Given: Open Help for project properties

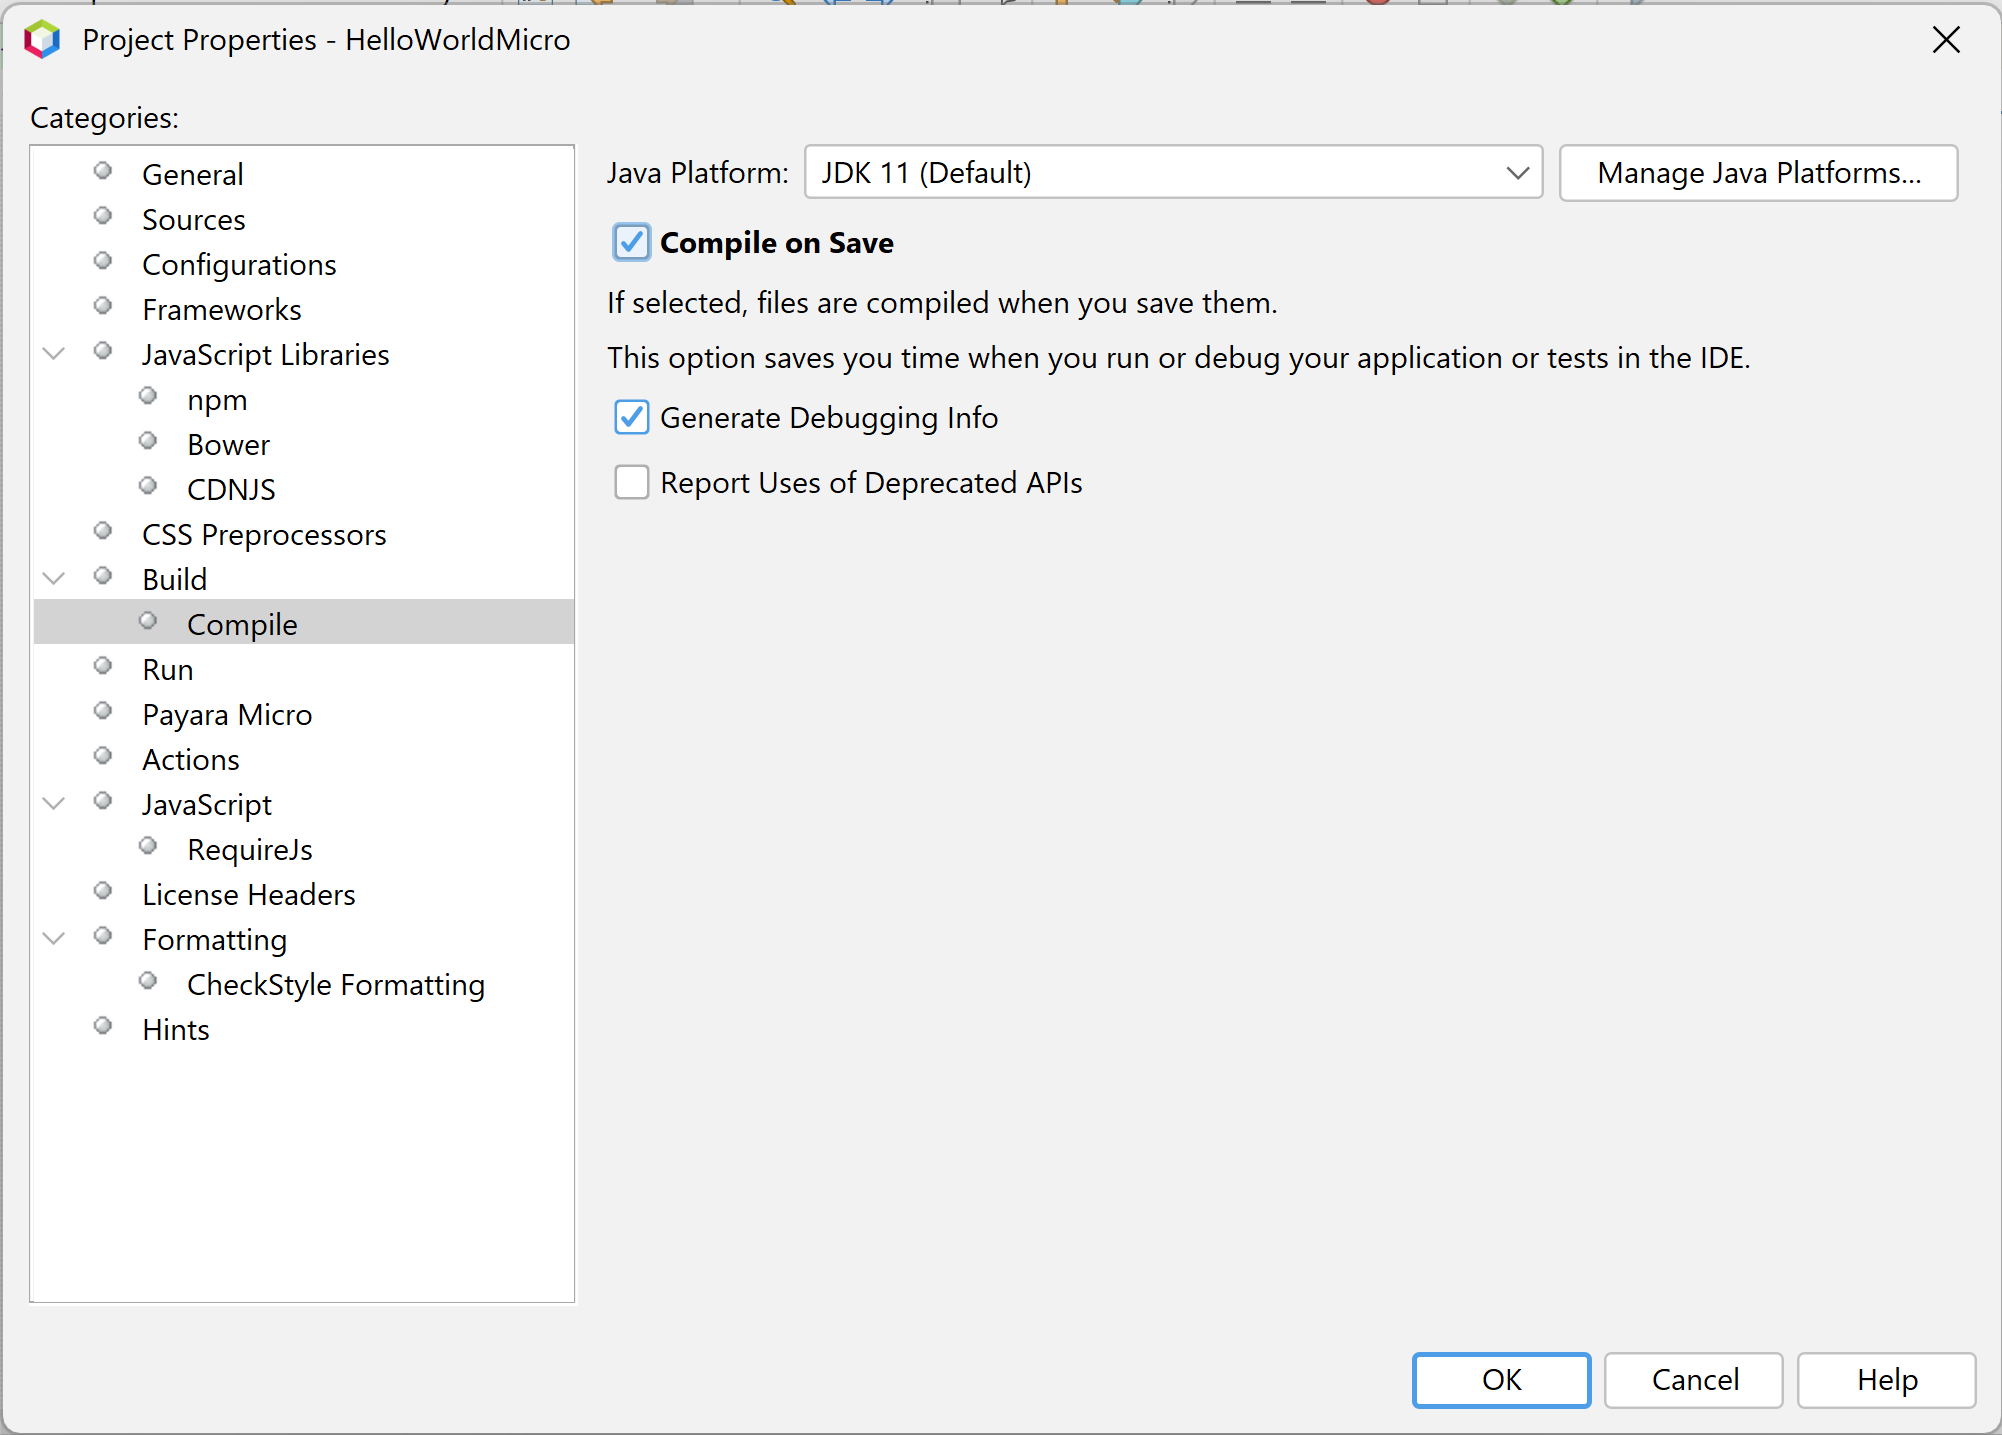Looking at the screenshot, I should [x=1886, y=1380].
